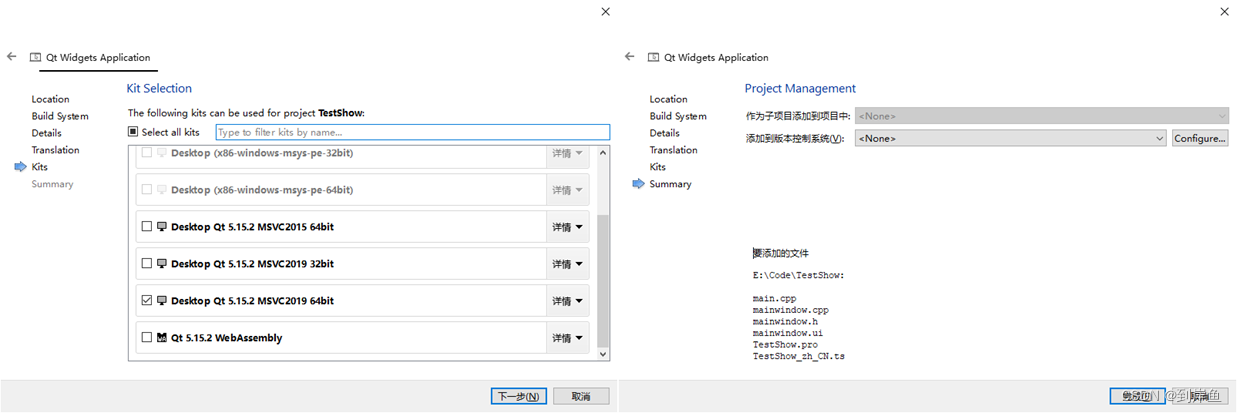Viewport: 1237px width, 413px height.
Task: Click the E:\Code\TestShow: path text
Action: pyautogui.click(x=799, y=275)
